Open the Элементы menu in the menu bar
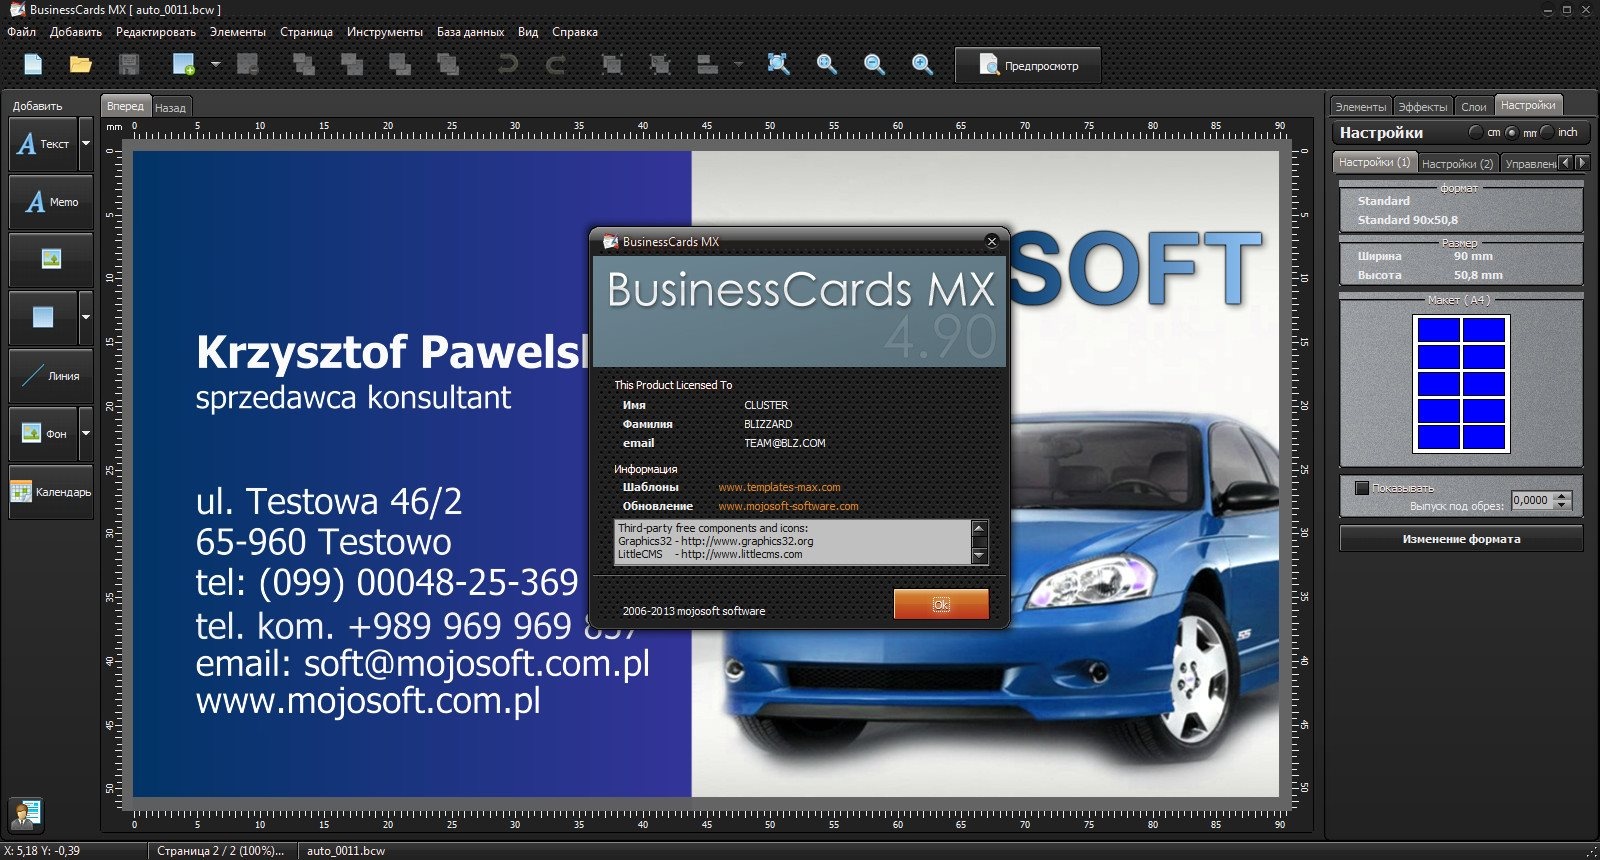1600x860 pixels. click(x=238, y=32)
